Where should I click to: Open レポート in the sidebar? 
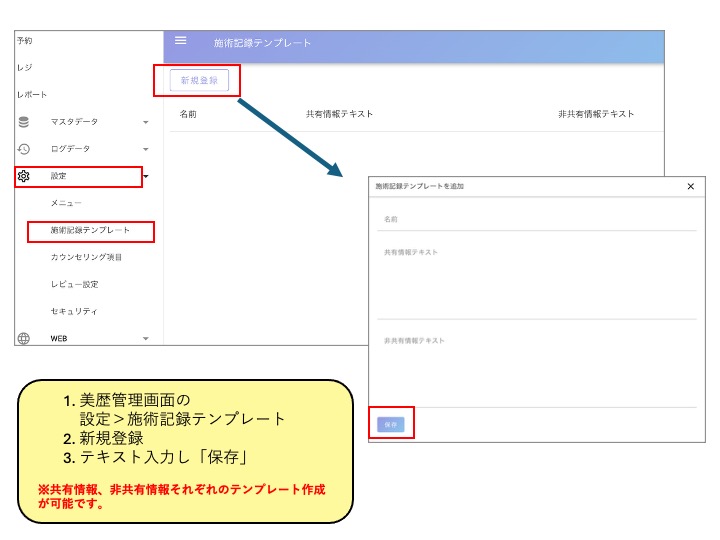click(31, 95)
